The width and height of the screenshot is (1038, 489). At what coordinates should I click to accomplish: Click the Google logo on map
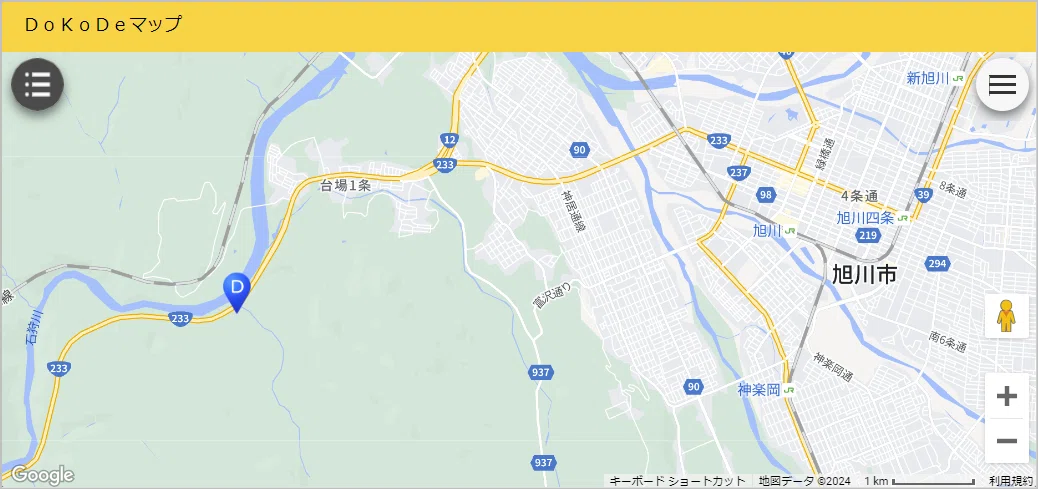[x=42, y=474]
